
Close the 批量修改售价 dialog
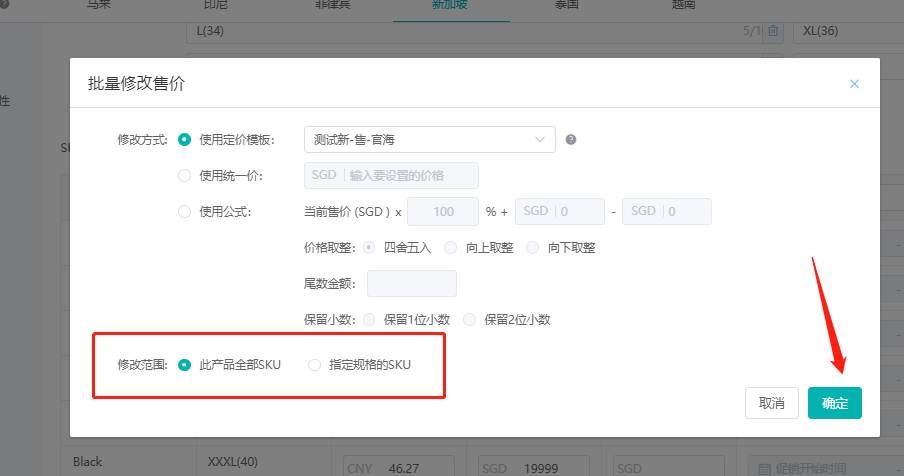point(854,84)
